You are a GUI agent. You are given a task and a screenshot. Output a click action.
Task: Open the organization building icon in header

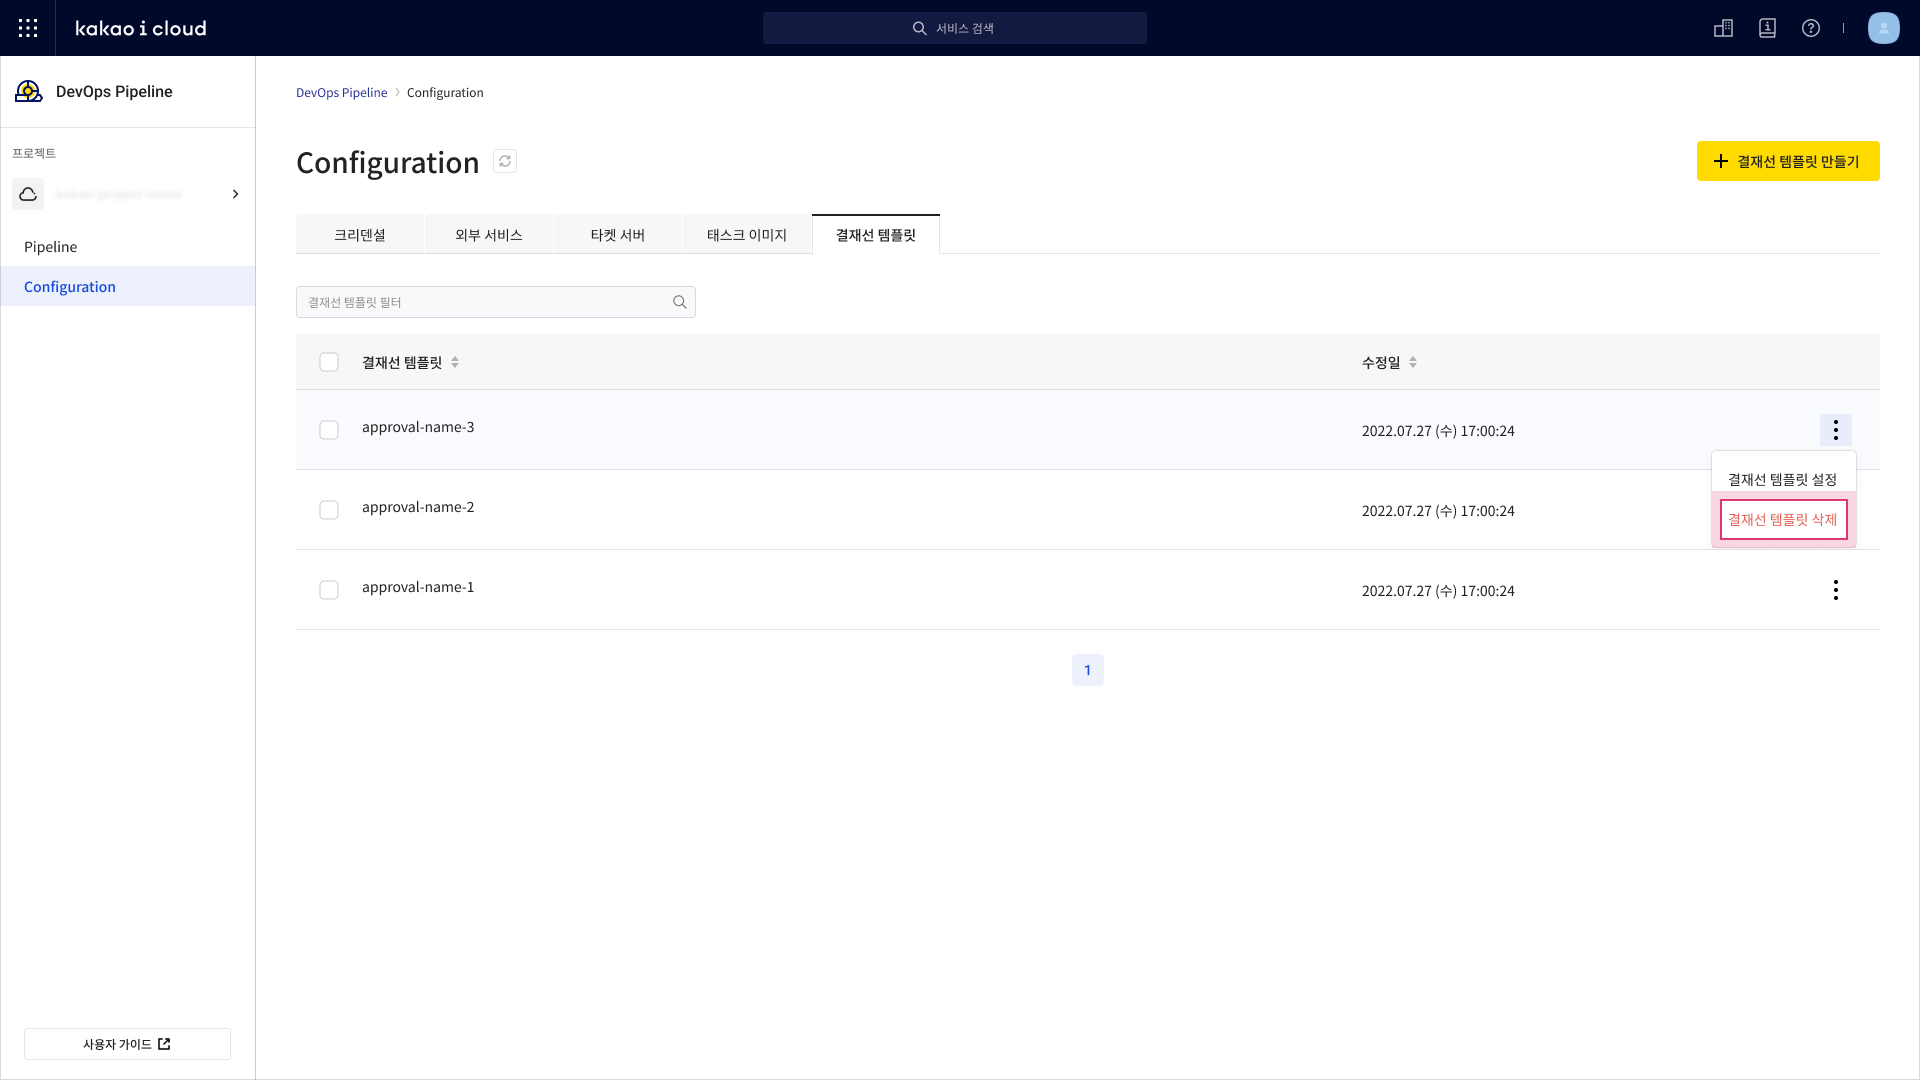coord(1723,28)
